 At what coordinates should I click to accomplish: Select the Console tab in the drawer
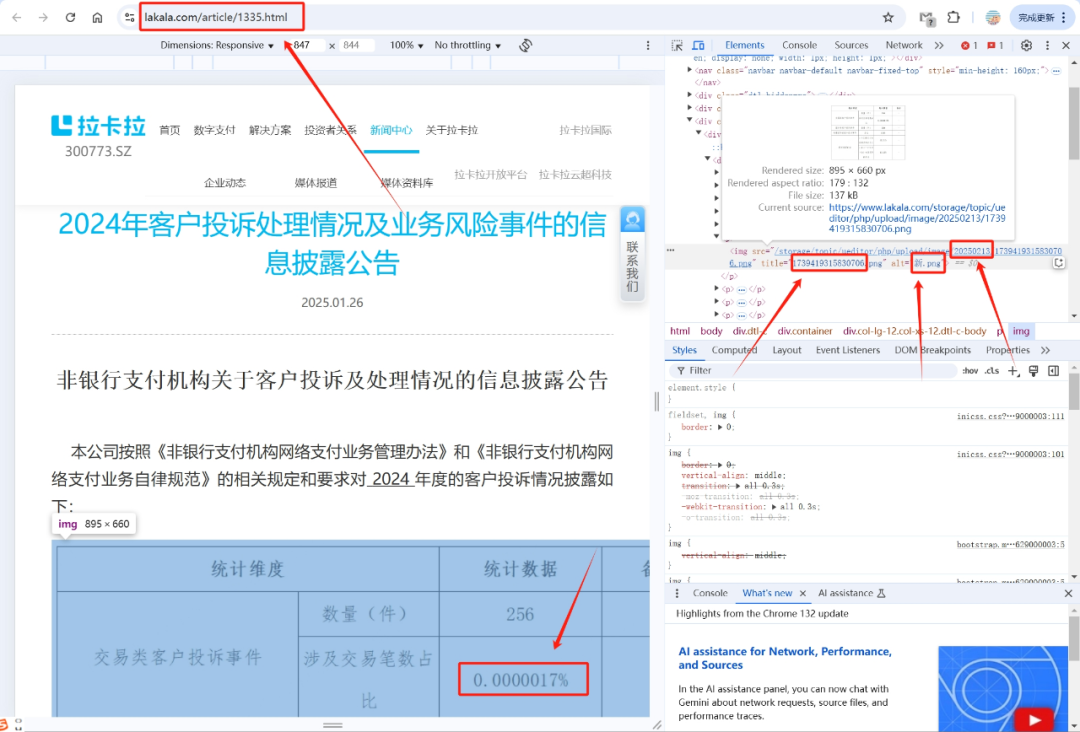710,593
